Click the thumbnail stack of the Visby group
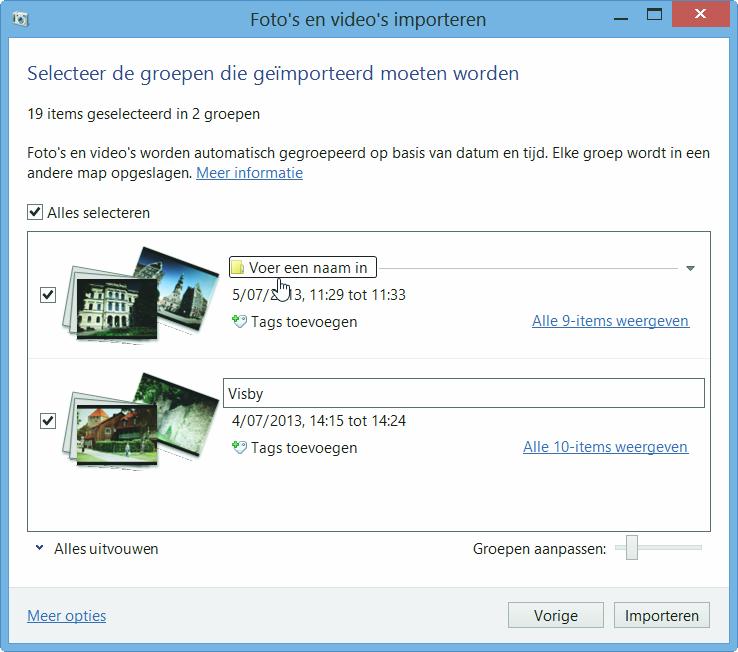Screen dimensions: 738x652 pos(141,420)
